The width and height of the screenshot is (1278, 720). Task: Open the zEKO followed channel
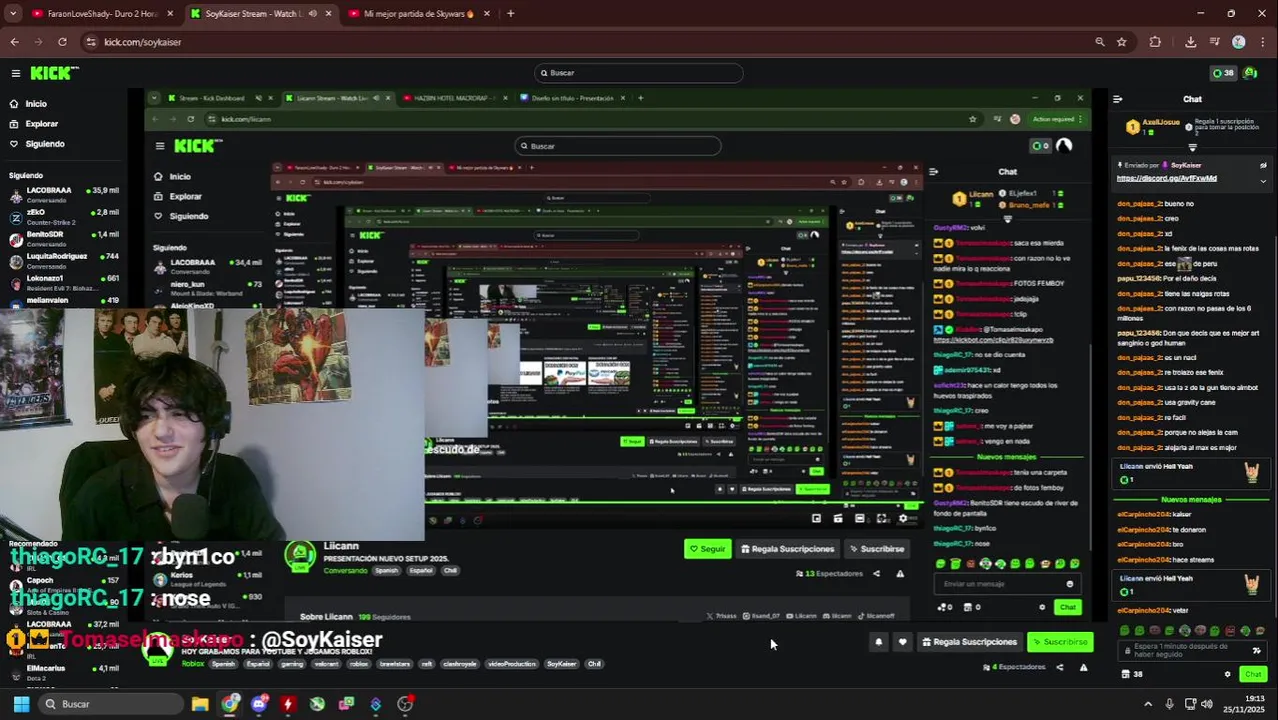(x=64, y=216)
